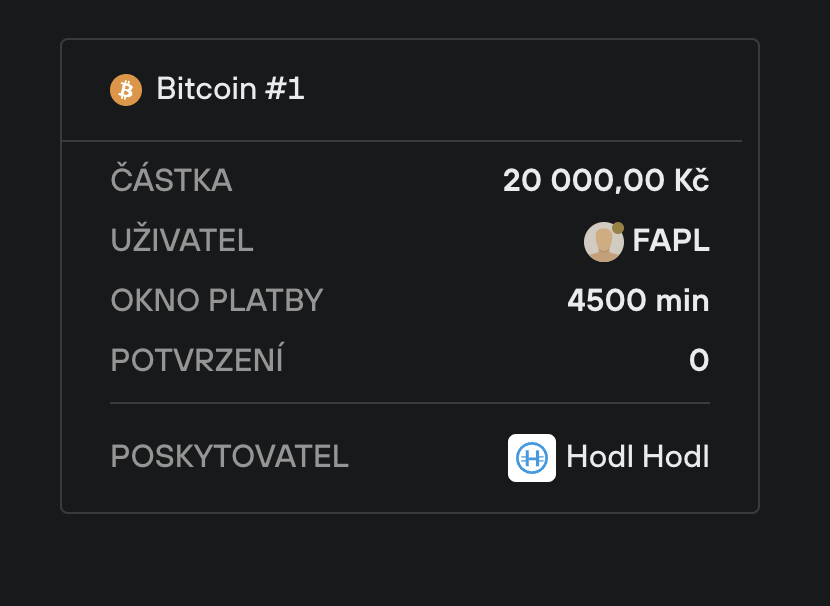
Task: Select the 20 000,00 Kč amount
Action: tap(605, 180)
